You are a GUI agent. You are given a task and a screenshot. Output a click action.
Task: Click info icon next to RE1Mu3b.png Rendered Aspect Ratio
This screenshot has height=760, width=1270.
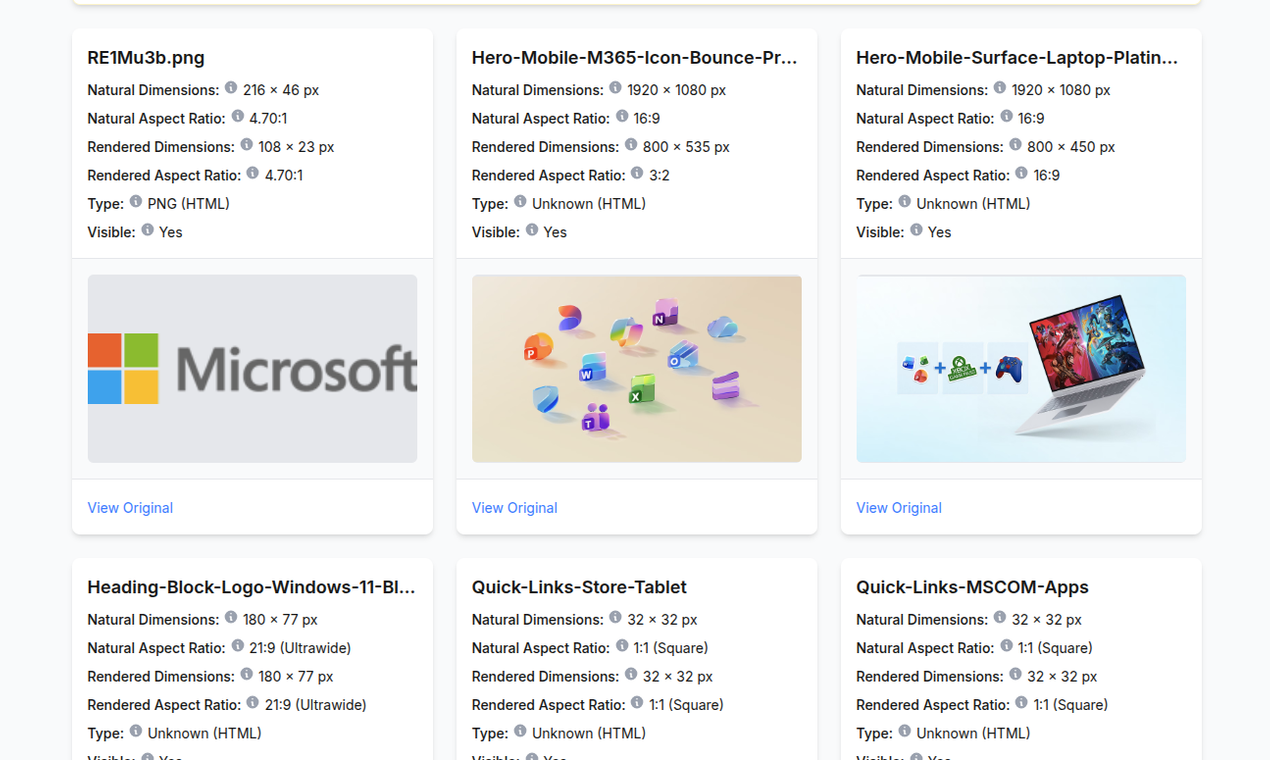click(253, 173)
